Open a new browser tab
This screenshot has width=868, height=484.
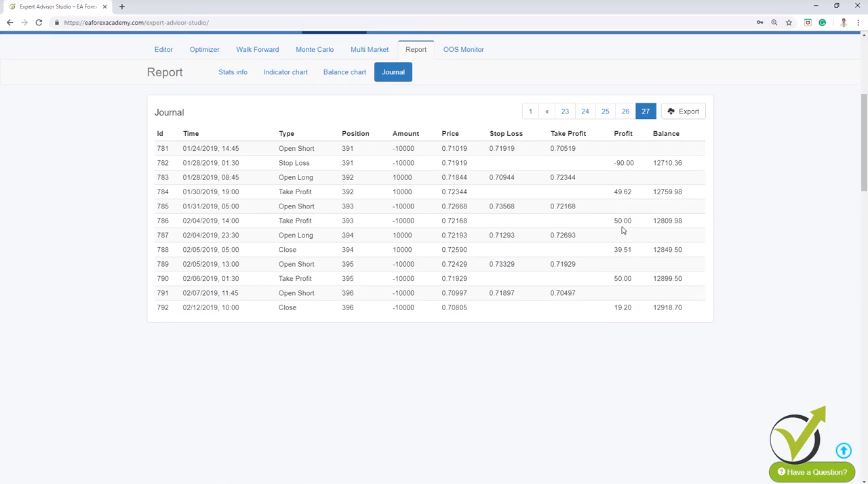[x=122, y=6]
